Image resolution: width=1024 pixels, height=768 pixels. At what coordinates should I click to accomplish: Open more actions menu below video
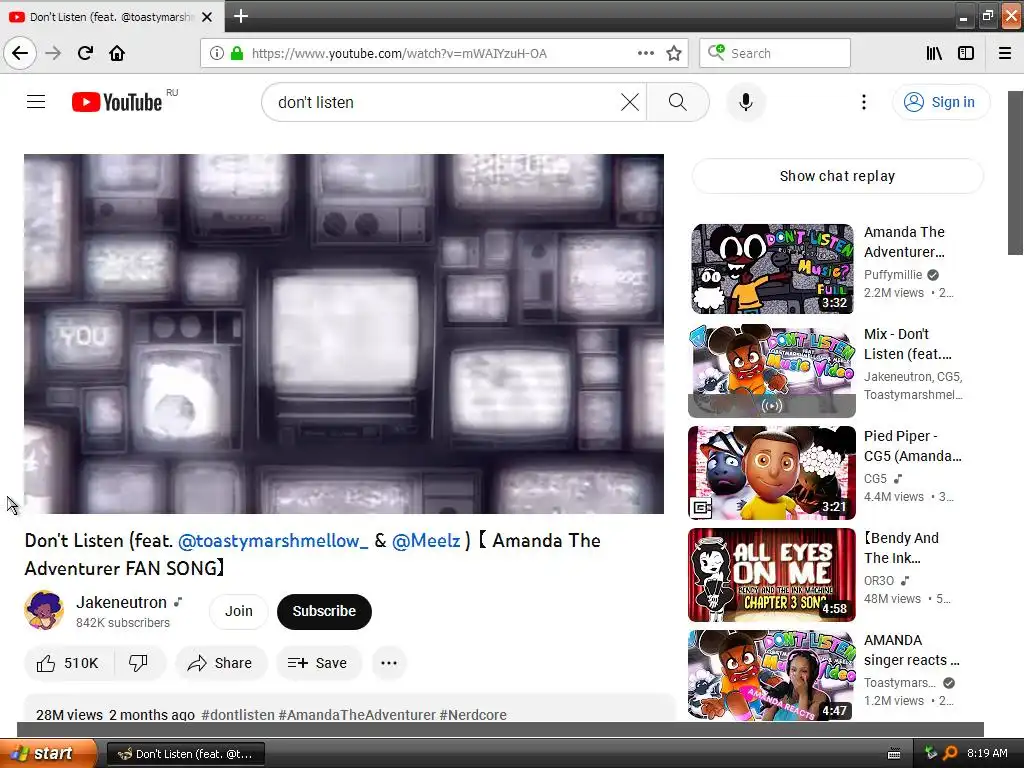coord(389,663)
